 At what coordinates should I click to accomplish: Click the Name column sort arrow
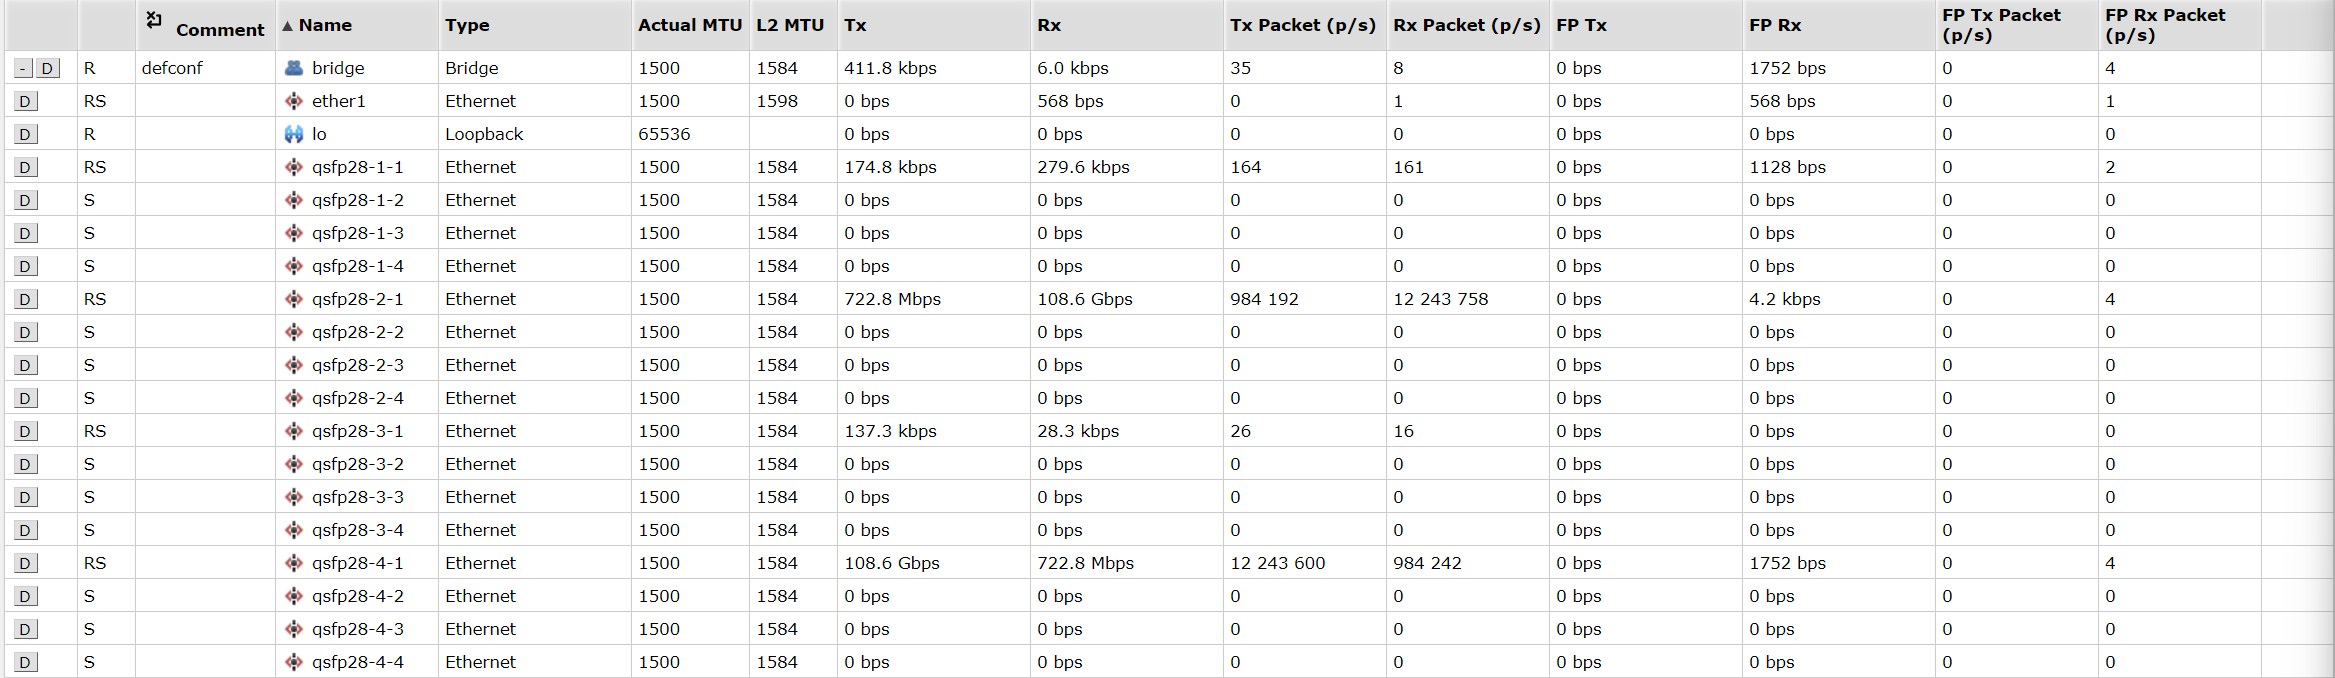click(287, 26)
